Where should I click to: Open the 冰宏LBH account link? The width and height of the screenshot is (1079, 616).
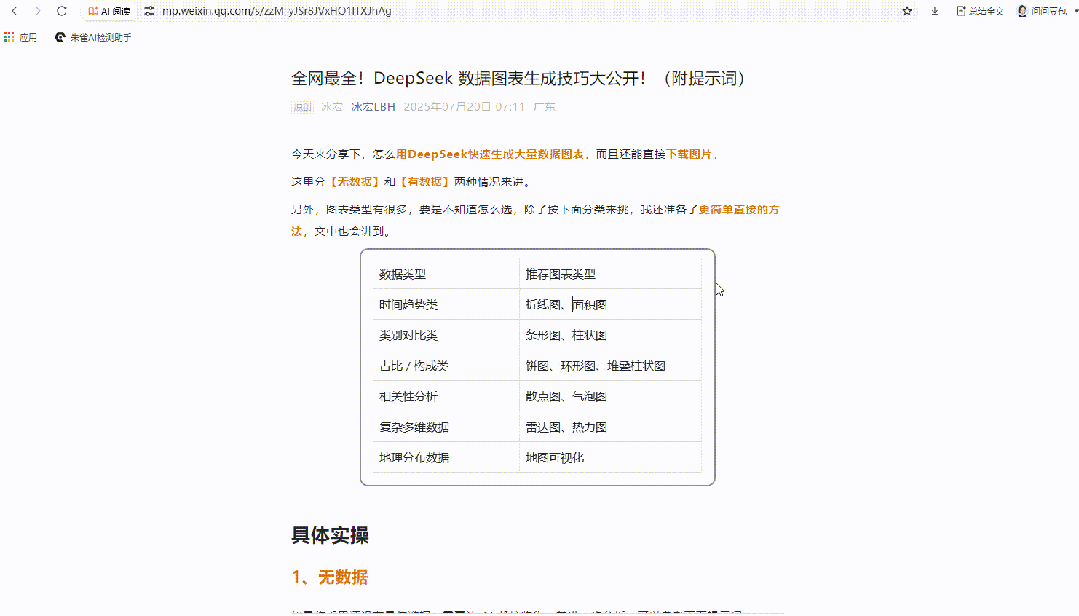[373, 107]
